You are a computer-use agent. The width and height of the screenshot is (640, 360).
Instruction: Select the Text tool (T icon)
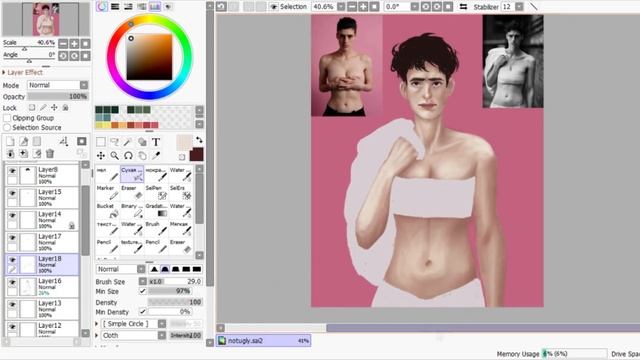(x=156, y=142)
